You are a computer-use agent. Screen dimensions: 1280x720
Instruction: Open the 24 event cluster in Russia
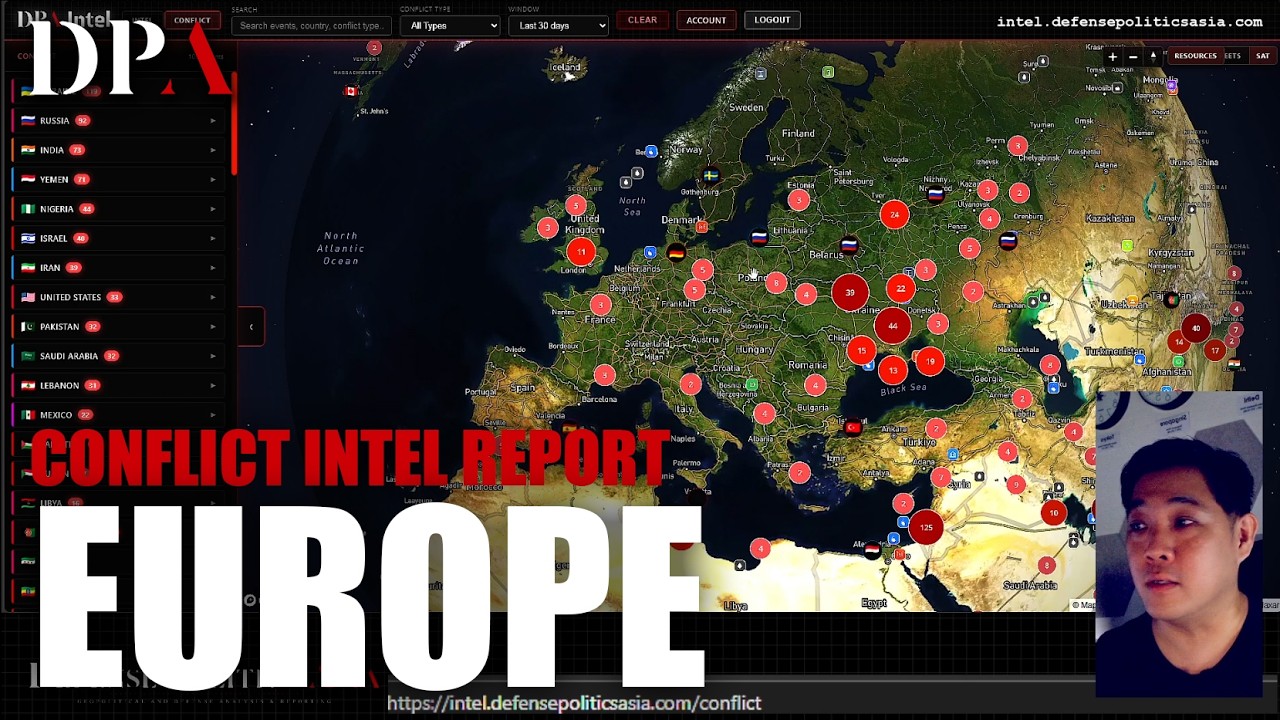coord(895,214)
